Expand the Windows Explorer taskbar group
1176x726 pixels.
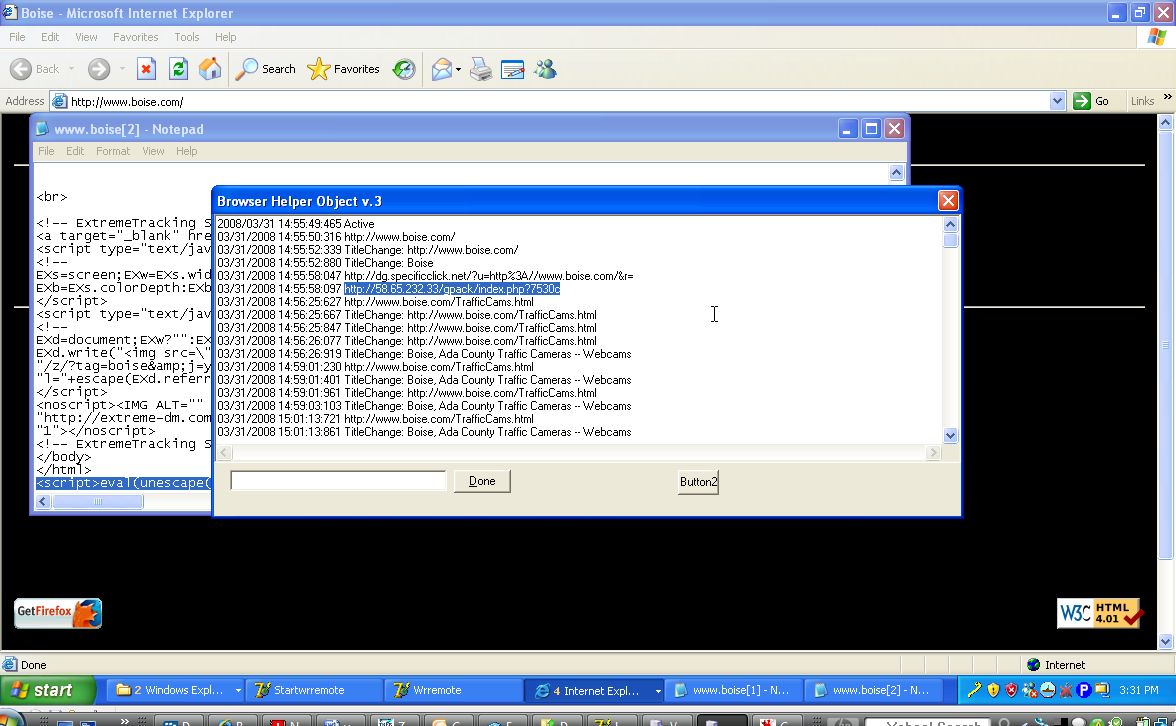[238, 690]
